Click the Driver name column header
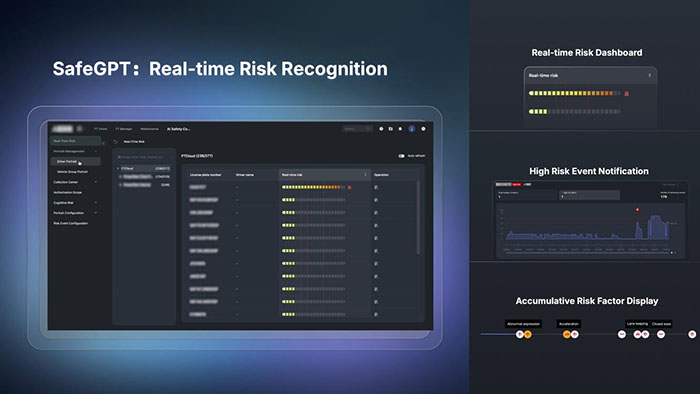700x394 pixels. (245, 175)
